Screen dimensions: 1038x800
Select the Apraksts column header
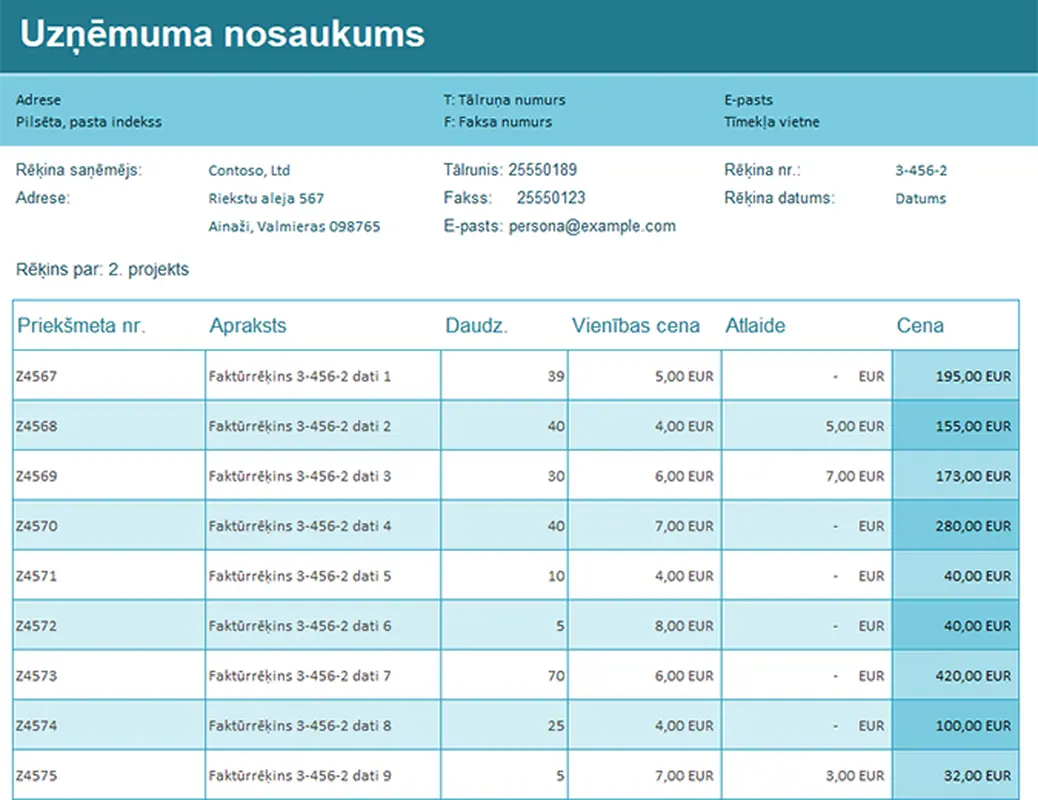tap(248, 325)
